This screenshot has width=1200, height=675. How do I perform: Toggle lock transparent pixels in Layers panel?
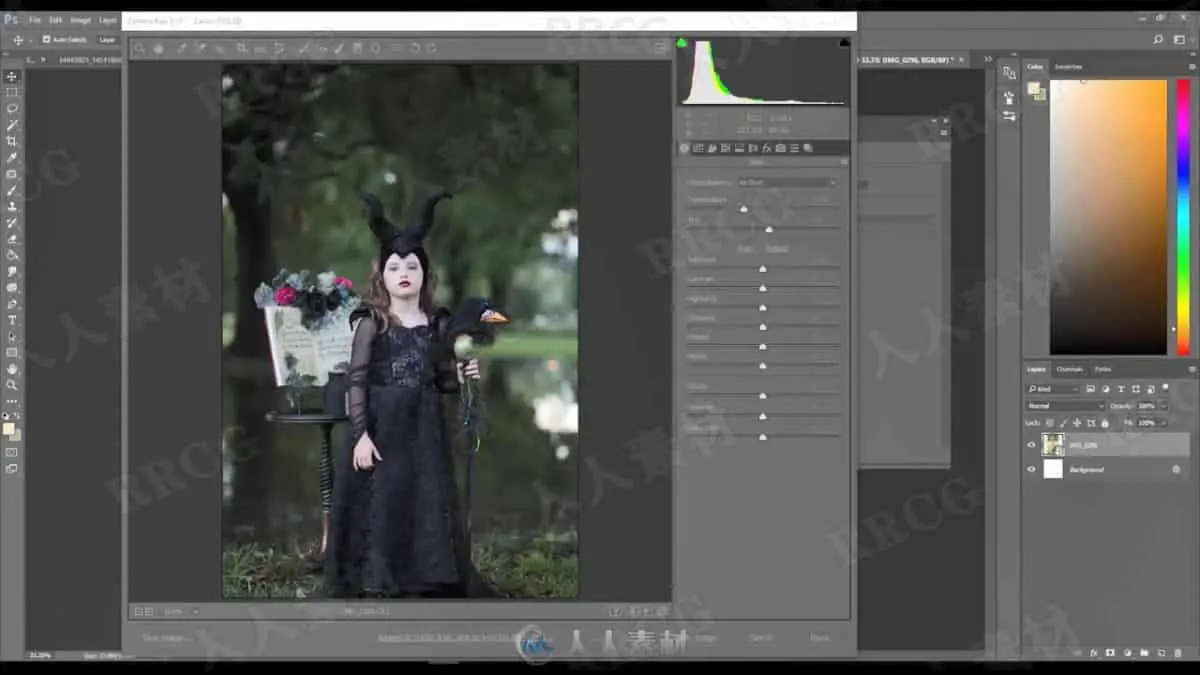point(1049,423)
